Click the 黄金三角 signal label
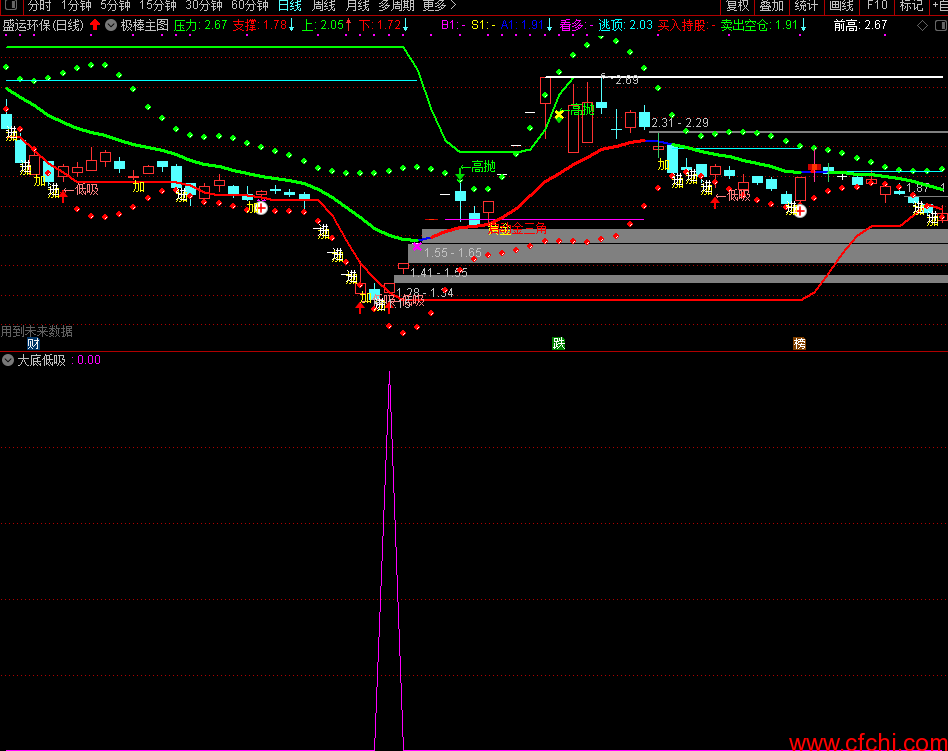 point(517,229)
